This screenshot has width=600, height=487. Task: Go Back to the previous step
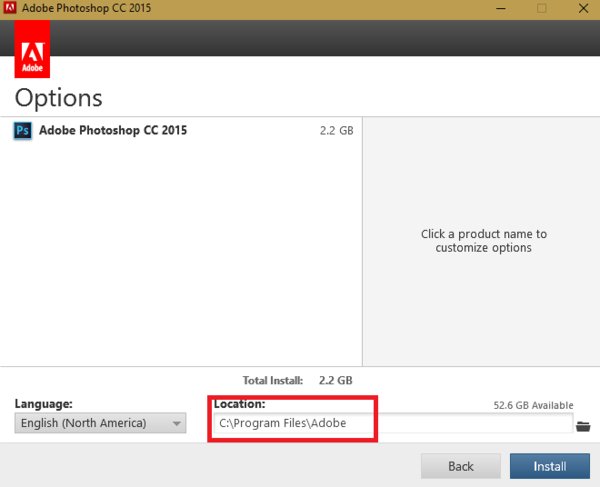click(461, 466)
